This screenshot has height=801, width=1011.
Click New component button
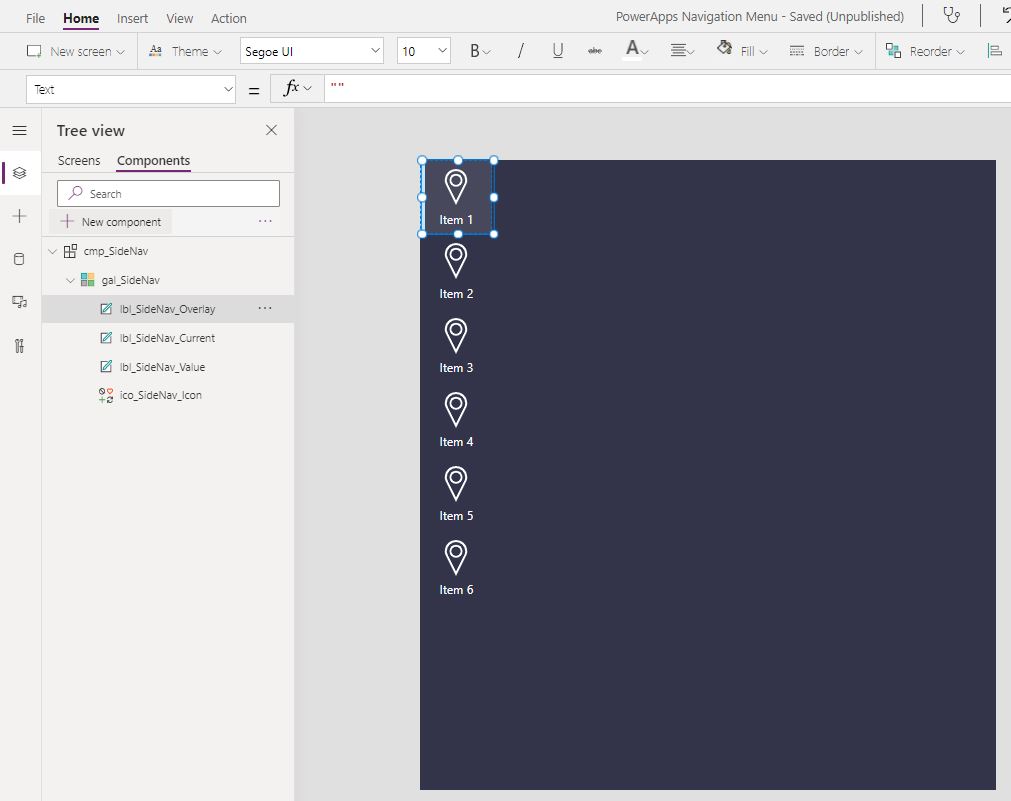[x=111, y=222]
